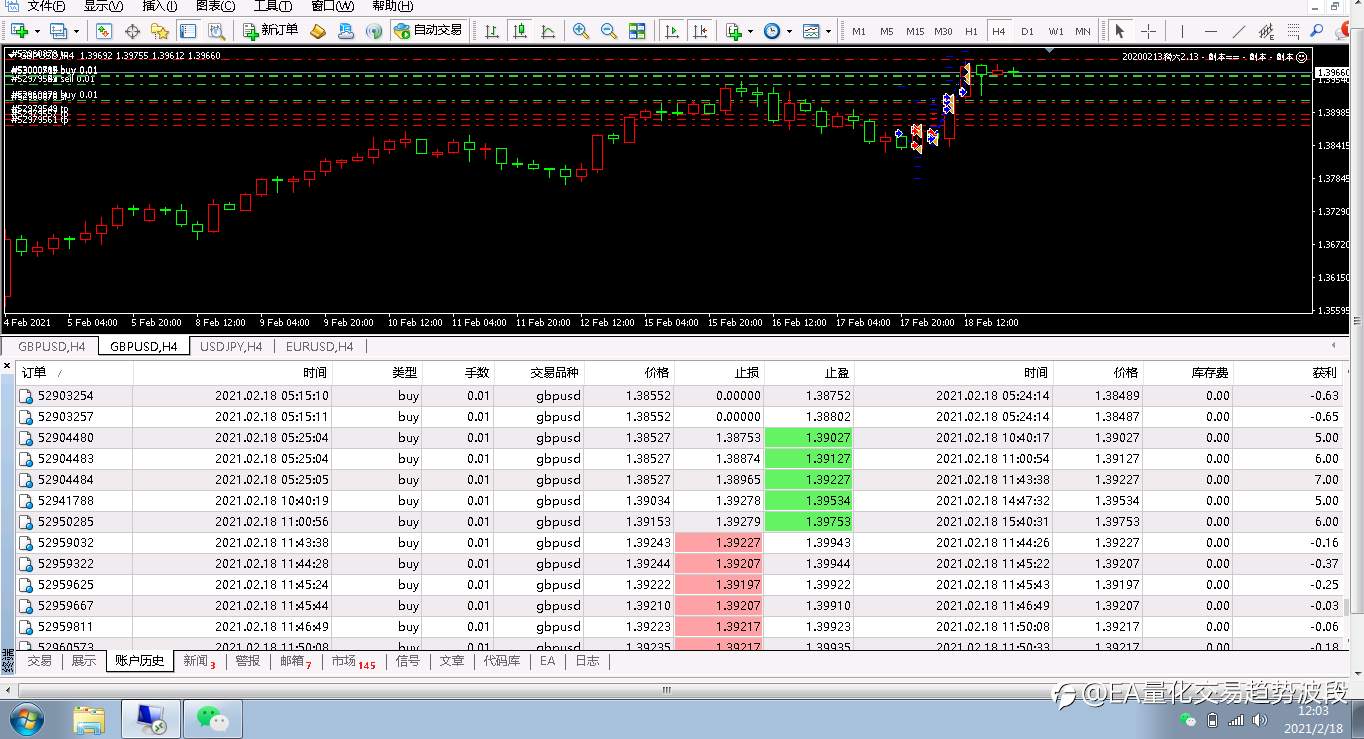1364x739 pixels.
Task: Open the 图表 menu
Action: (215, 6)
